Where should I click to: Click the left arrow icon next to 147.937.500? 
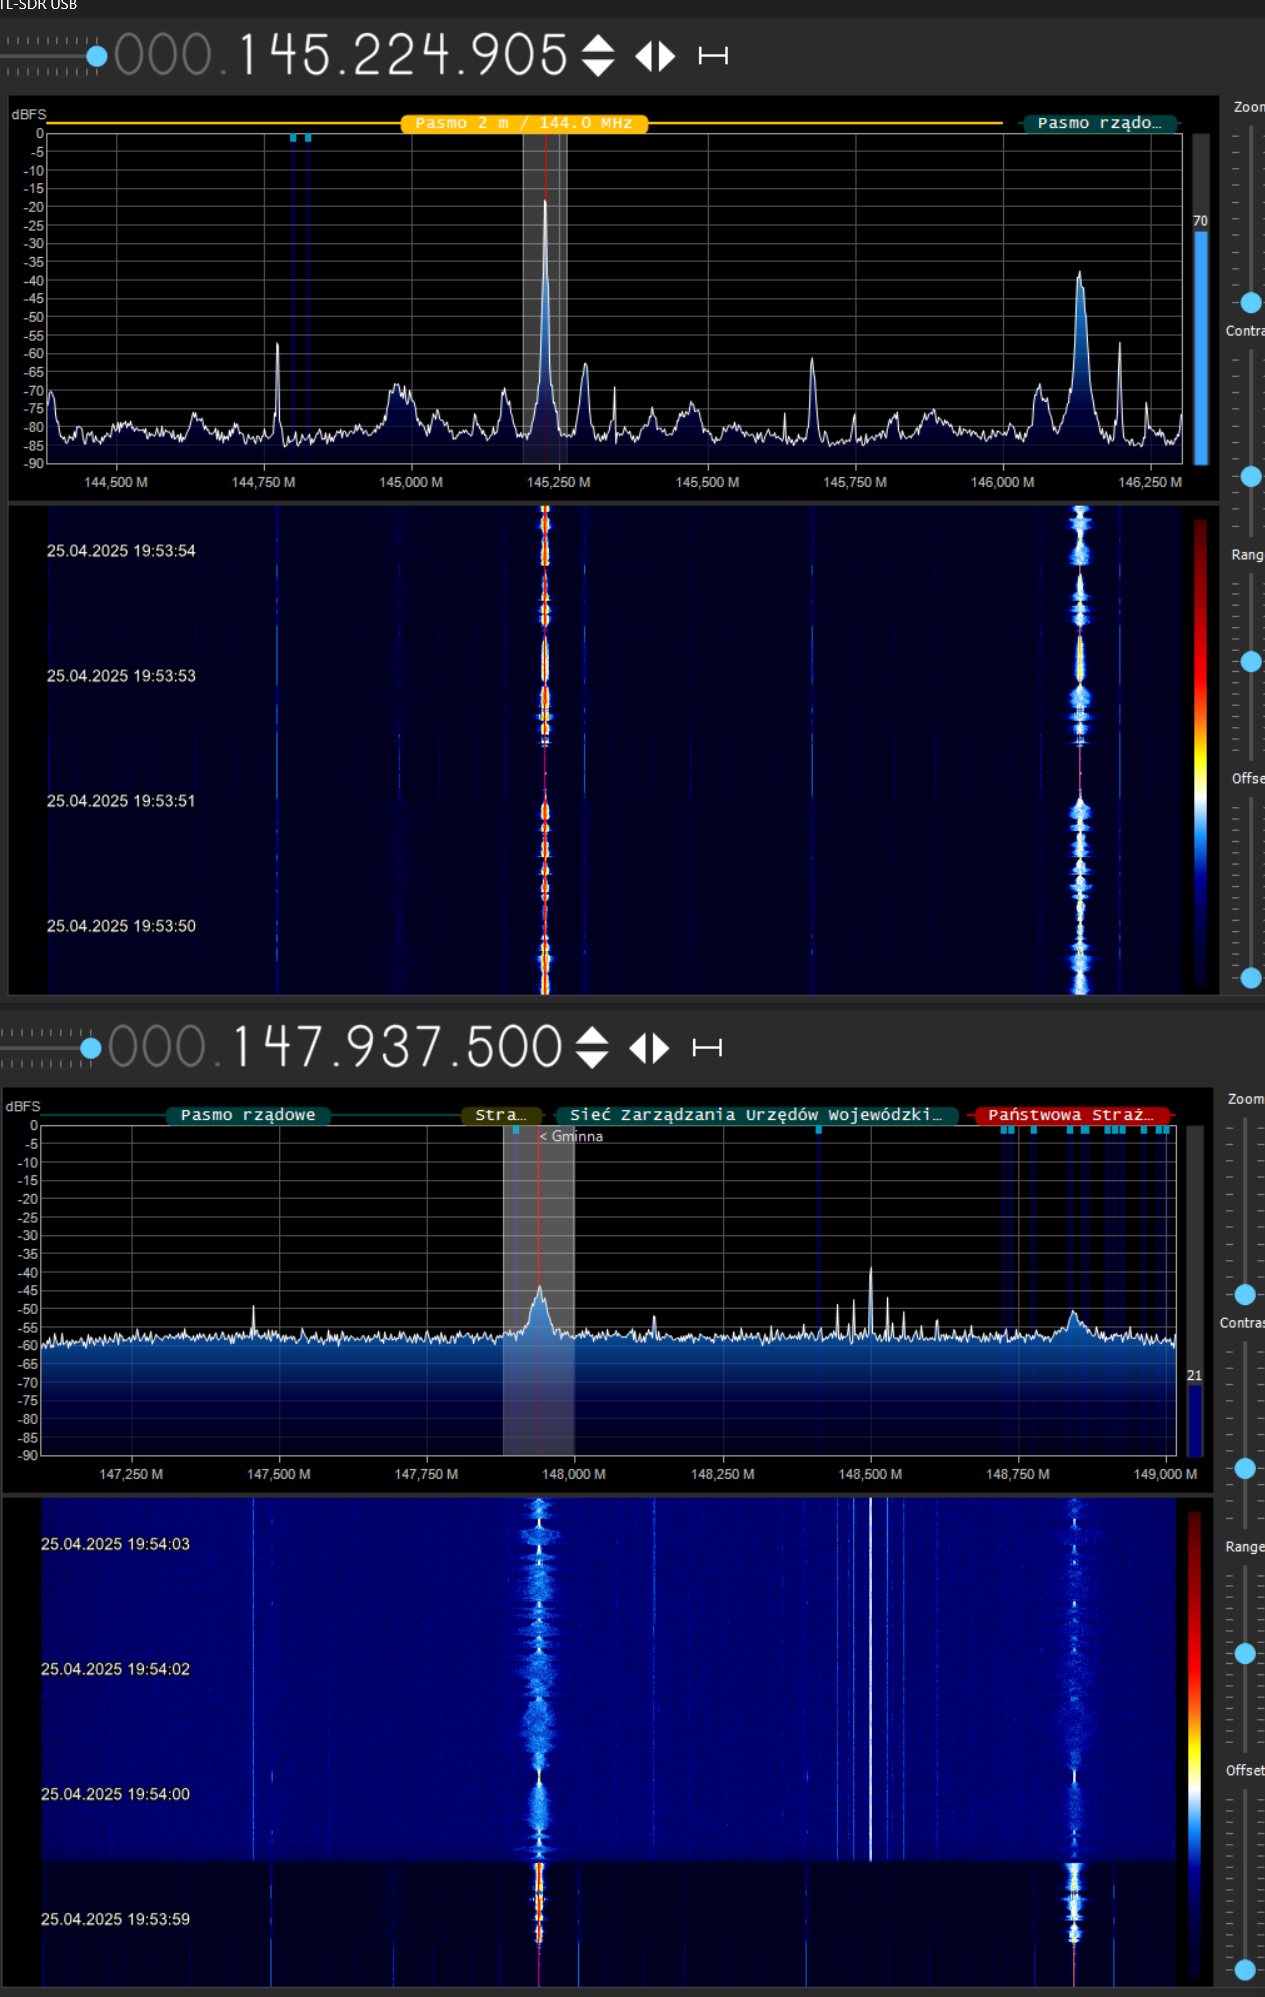tap(637, 1048)
